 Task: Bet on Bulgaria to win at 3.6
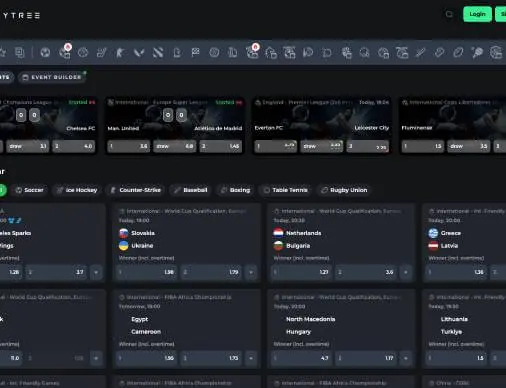[x=366, y=272]
